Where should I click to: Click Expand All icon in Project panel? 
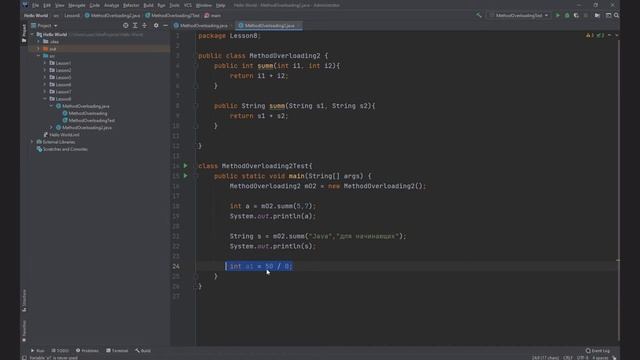click(x=135, y=25)
